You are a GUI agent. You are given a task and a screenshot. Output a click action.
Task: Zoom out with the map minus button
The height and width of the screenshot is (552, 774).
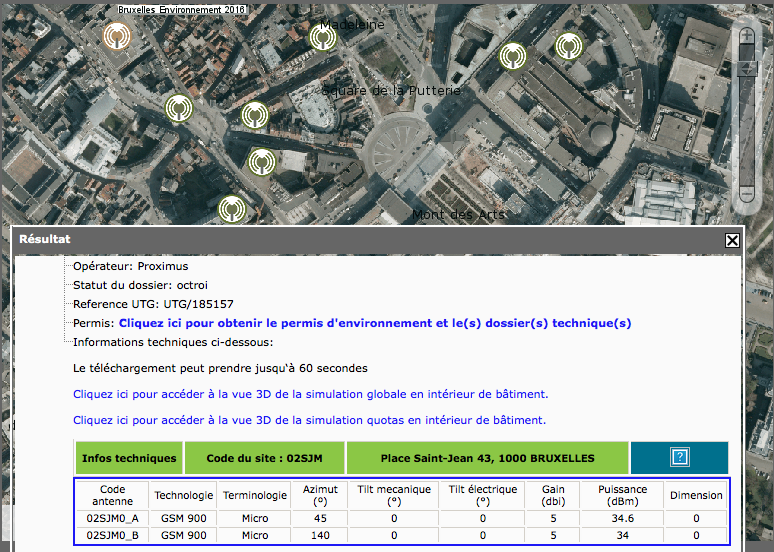point(746,193)
